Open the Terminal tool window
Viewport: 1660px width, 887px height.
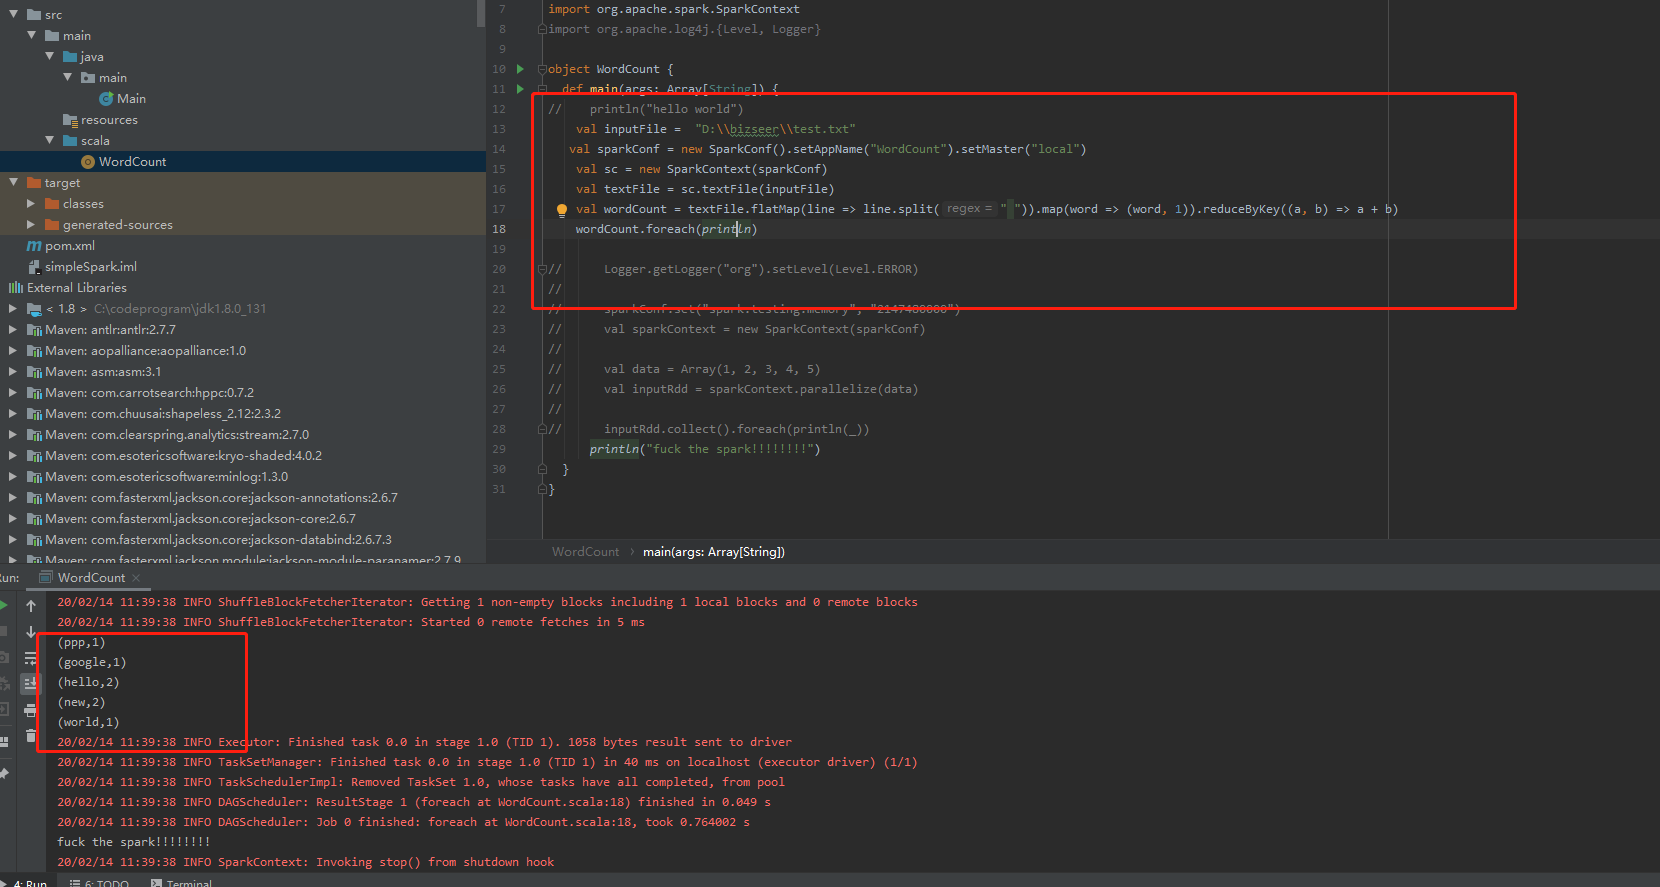click(181, 883)
